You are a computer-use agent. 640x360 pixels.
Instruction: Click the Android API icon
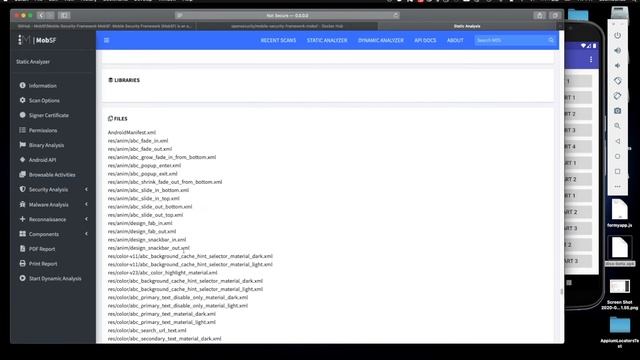point(22,160)
